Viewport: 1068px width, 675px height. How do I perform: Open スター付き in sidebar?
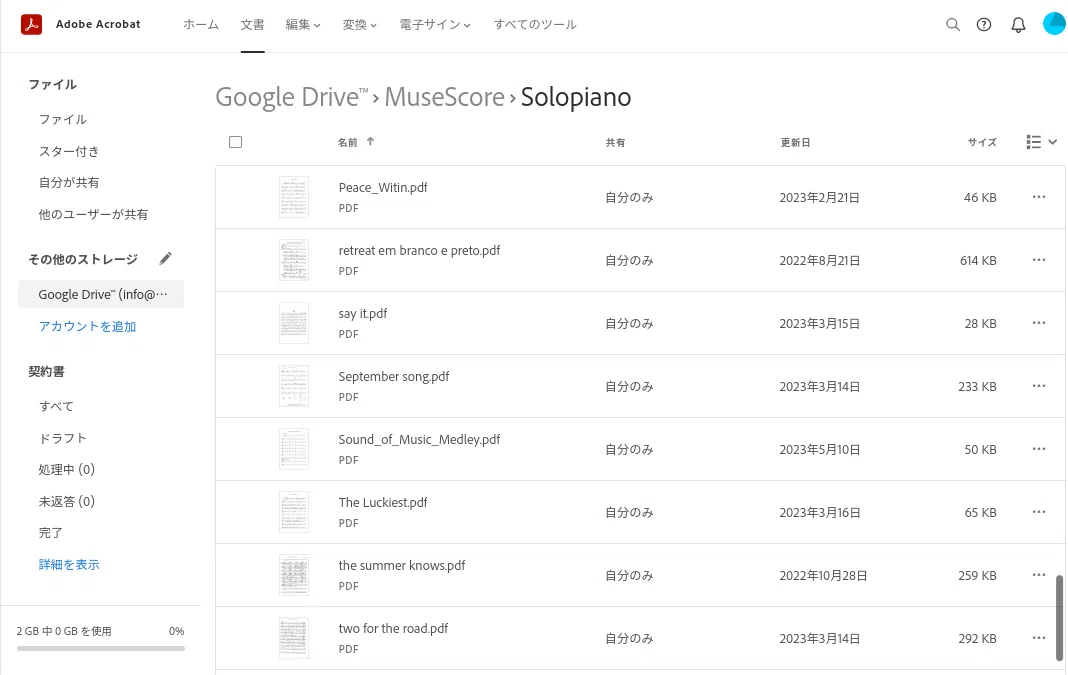(69, 151)
